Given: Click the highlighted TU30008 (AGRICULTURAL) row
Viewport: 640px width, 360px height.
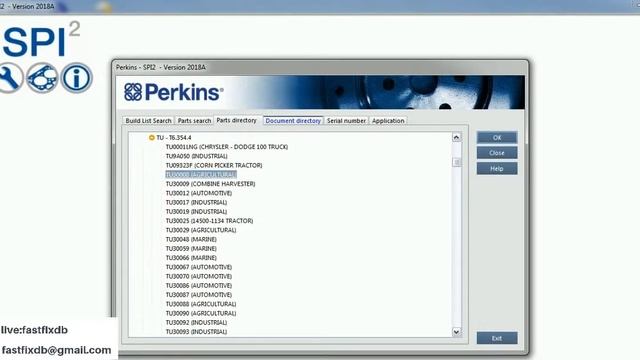Looking at the screenshot, I should click(x=201, y=175).
